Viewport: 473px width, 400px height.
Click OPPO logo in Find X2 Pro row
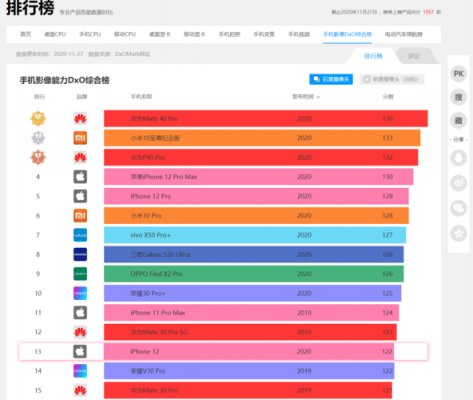point(80,274)
